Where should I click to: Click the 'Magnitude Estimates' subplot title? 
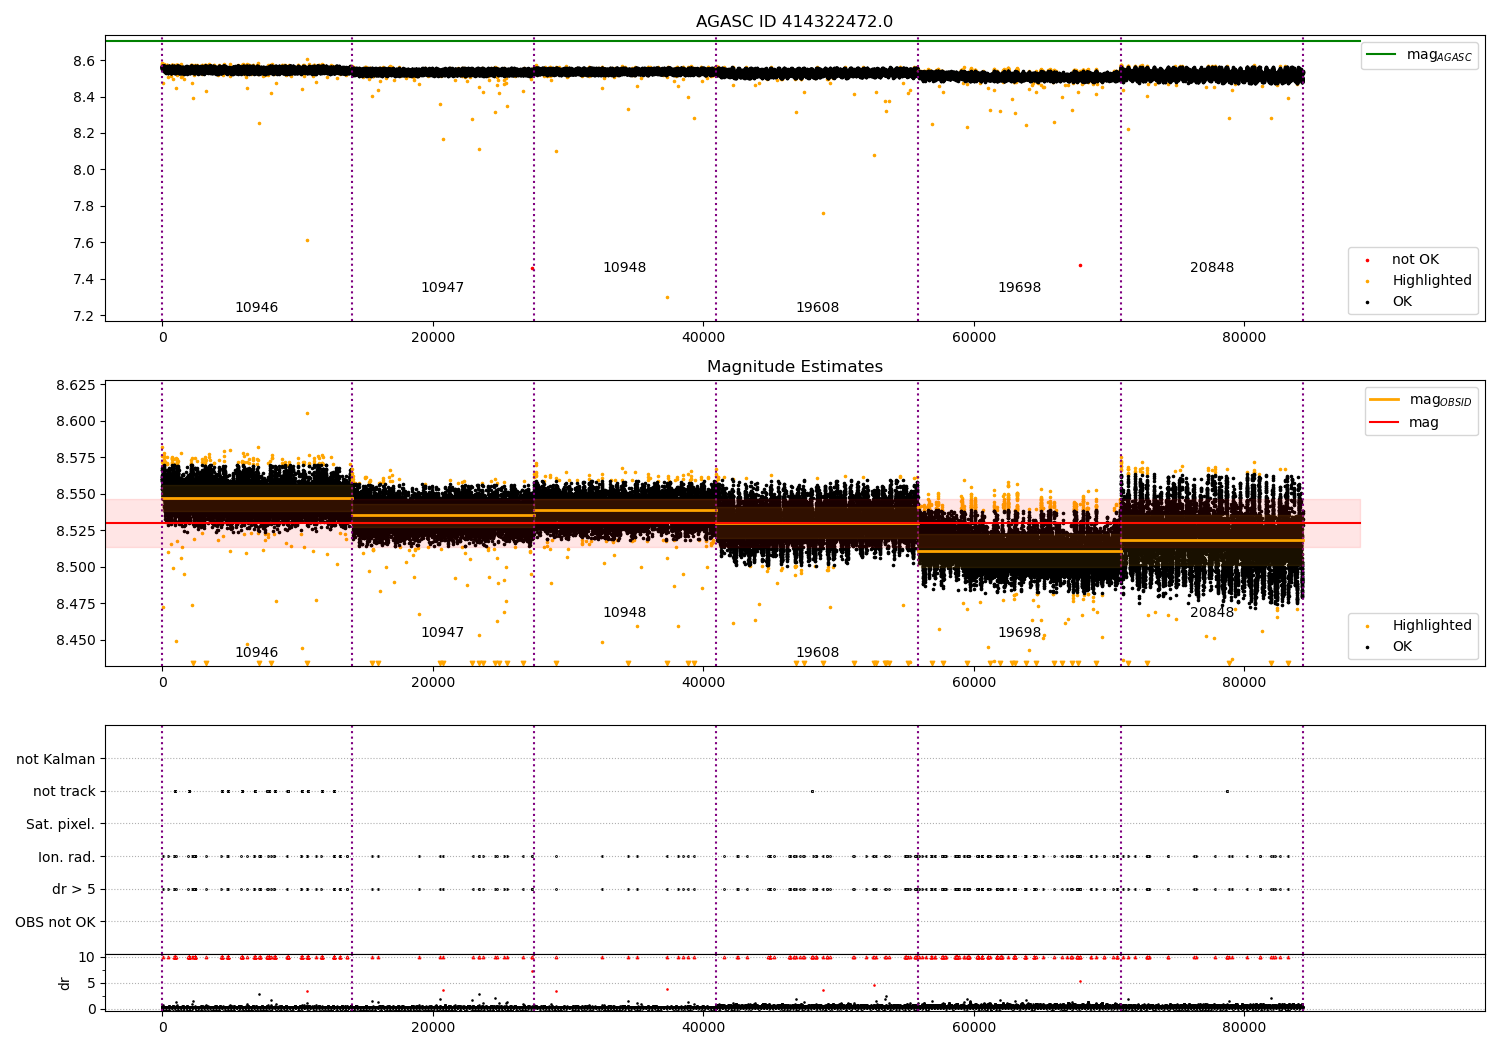click(794, 367)
